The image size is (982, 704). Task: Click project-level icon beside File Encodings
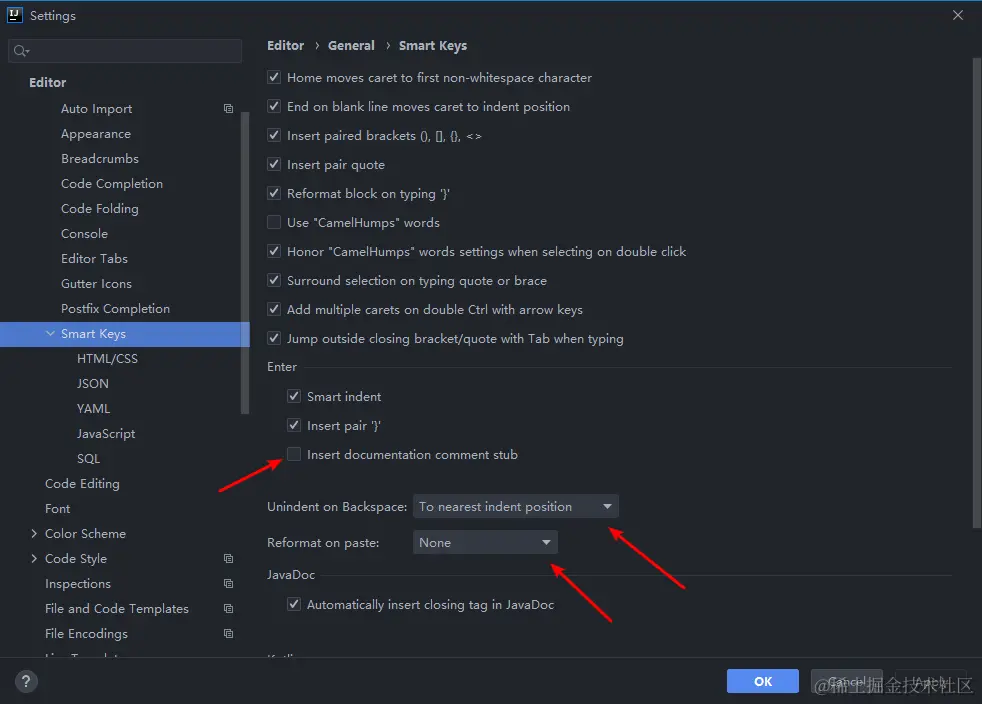229,633
